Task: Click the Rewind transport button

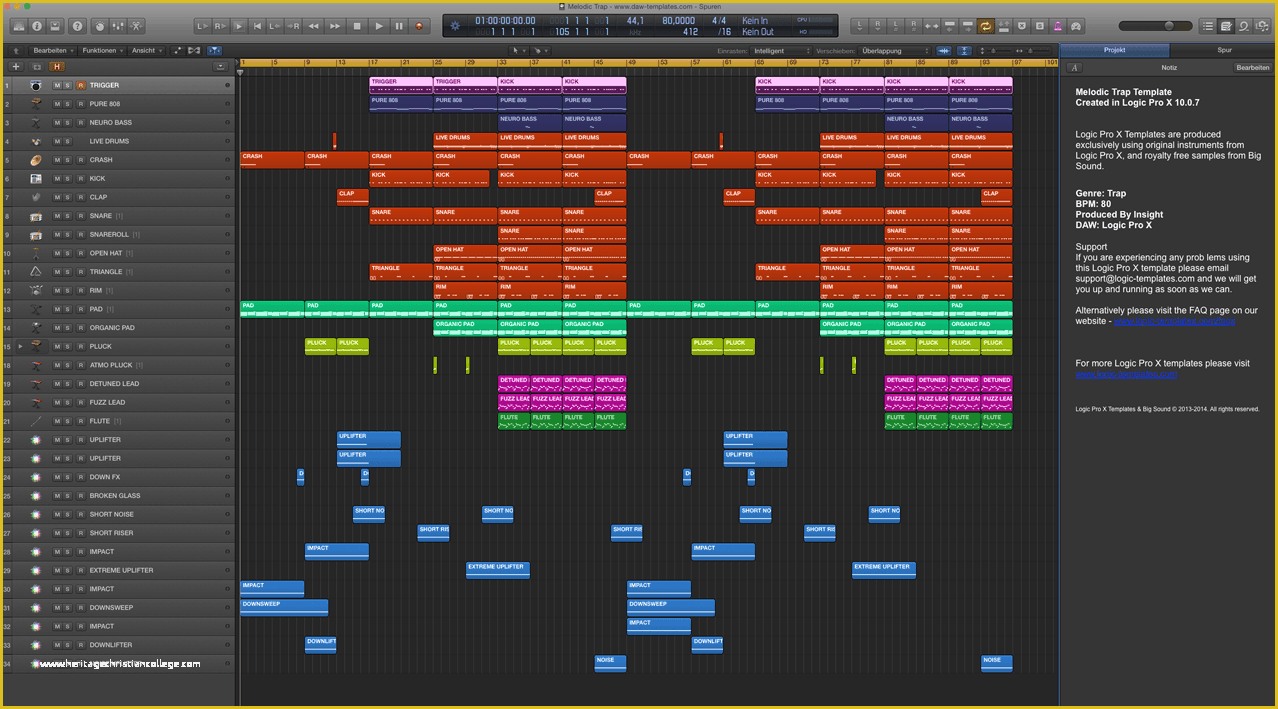Action: pos(313,26)
